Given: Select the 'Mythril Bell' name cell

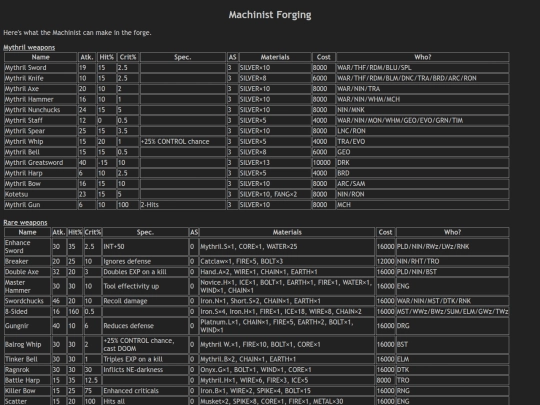Looking at the screenshot, I should point(41,152).
